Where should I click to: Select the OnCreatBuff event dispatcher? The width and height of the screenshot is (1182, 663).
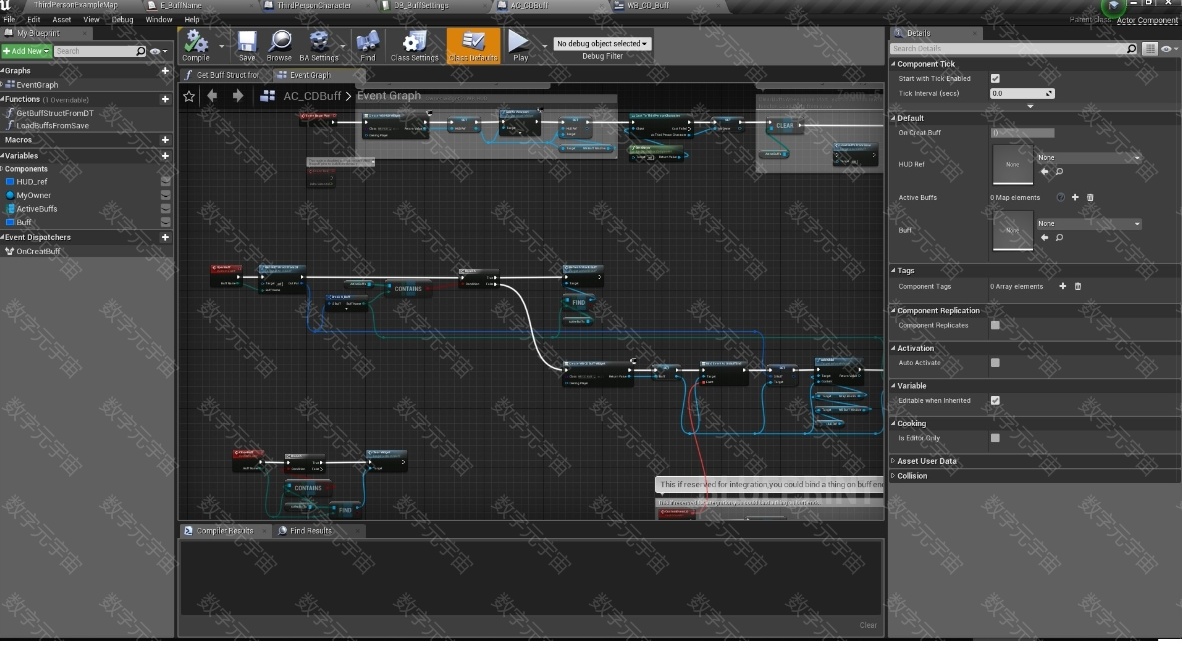(x=38, y=252)
